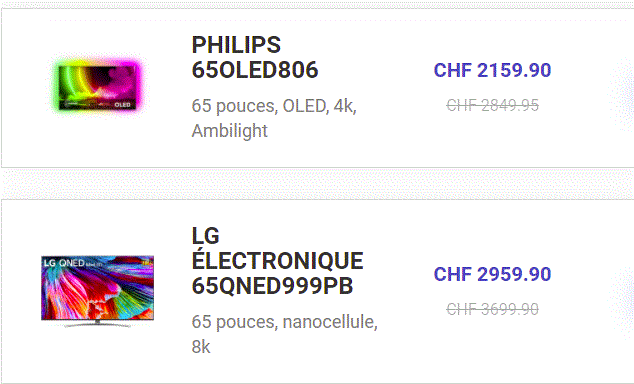The width and height of the screenshot is (634, 384).
Task: Click the LG QNED logo on TV image
Action: (64, 263)
